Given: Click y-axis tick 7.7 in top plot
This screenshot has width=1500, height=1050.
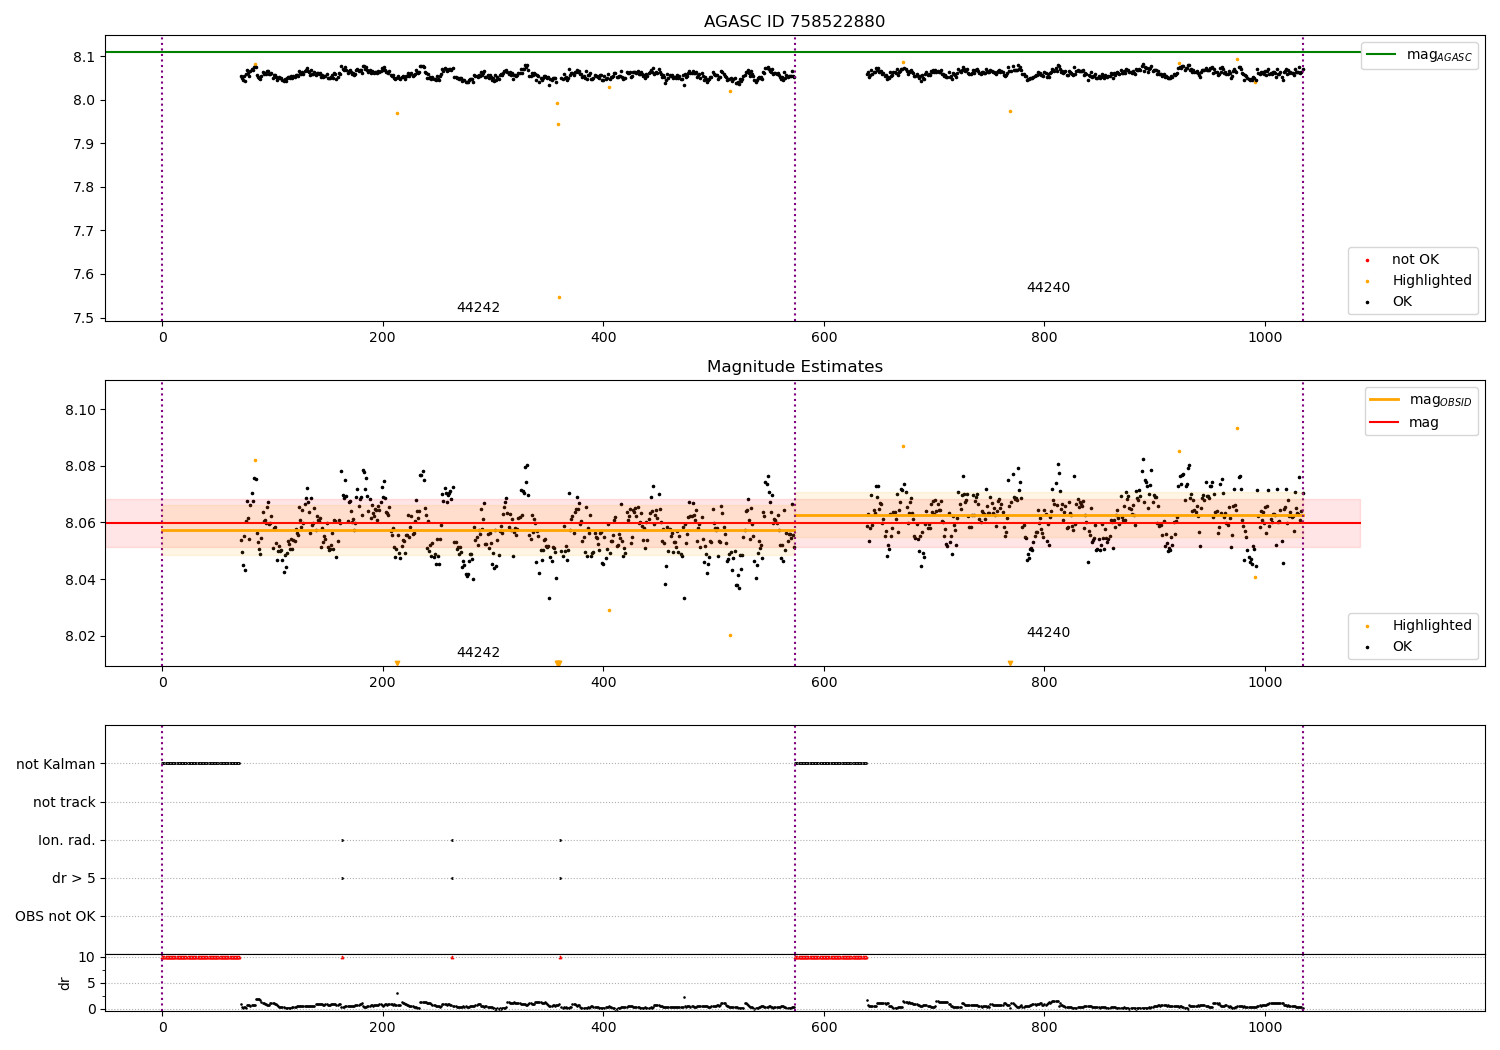Looking at the screenshot, I should point(84,231).
